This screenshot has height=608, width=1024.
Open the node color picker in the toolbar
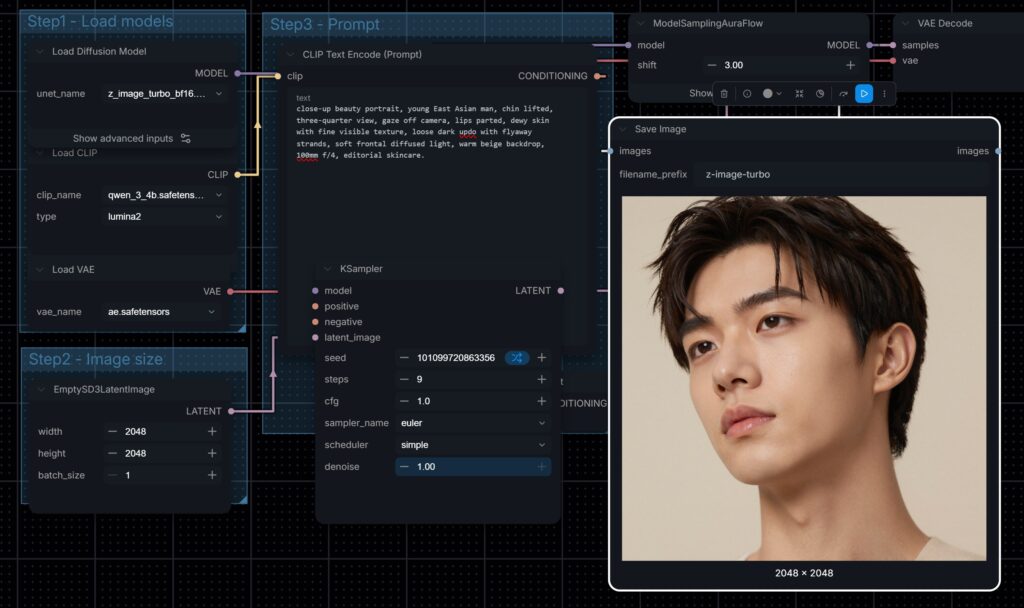(x=772, y=94)
